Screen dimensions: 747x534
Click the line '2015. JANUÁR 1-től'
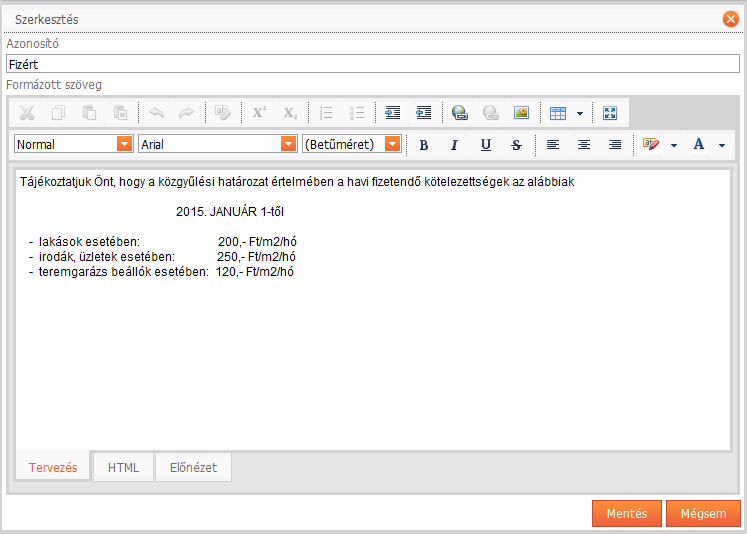click(x=230, y=212)
